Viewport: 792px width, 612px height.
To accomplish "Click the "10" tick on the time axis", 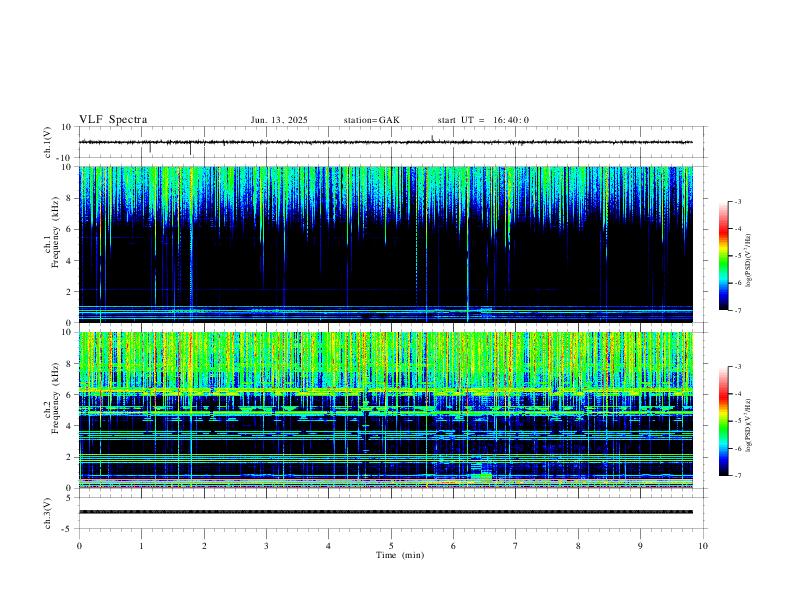I will pos(703,546).
